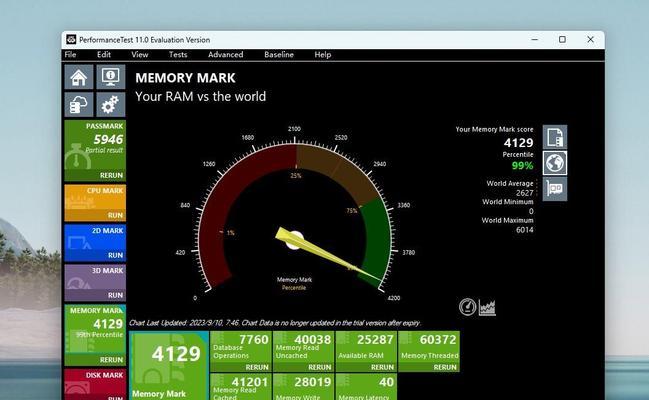Close the PerformanceTest window
The width and height of the screenshot is (649, 400).
click(591, 39)
